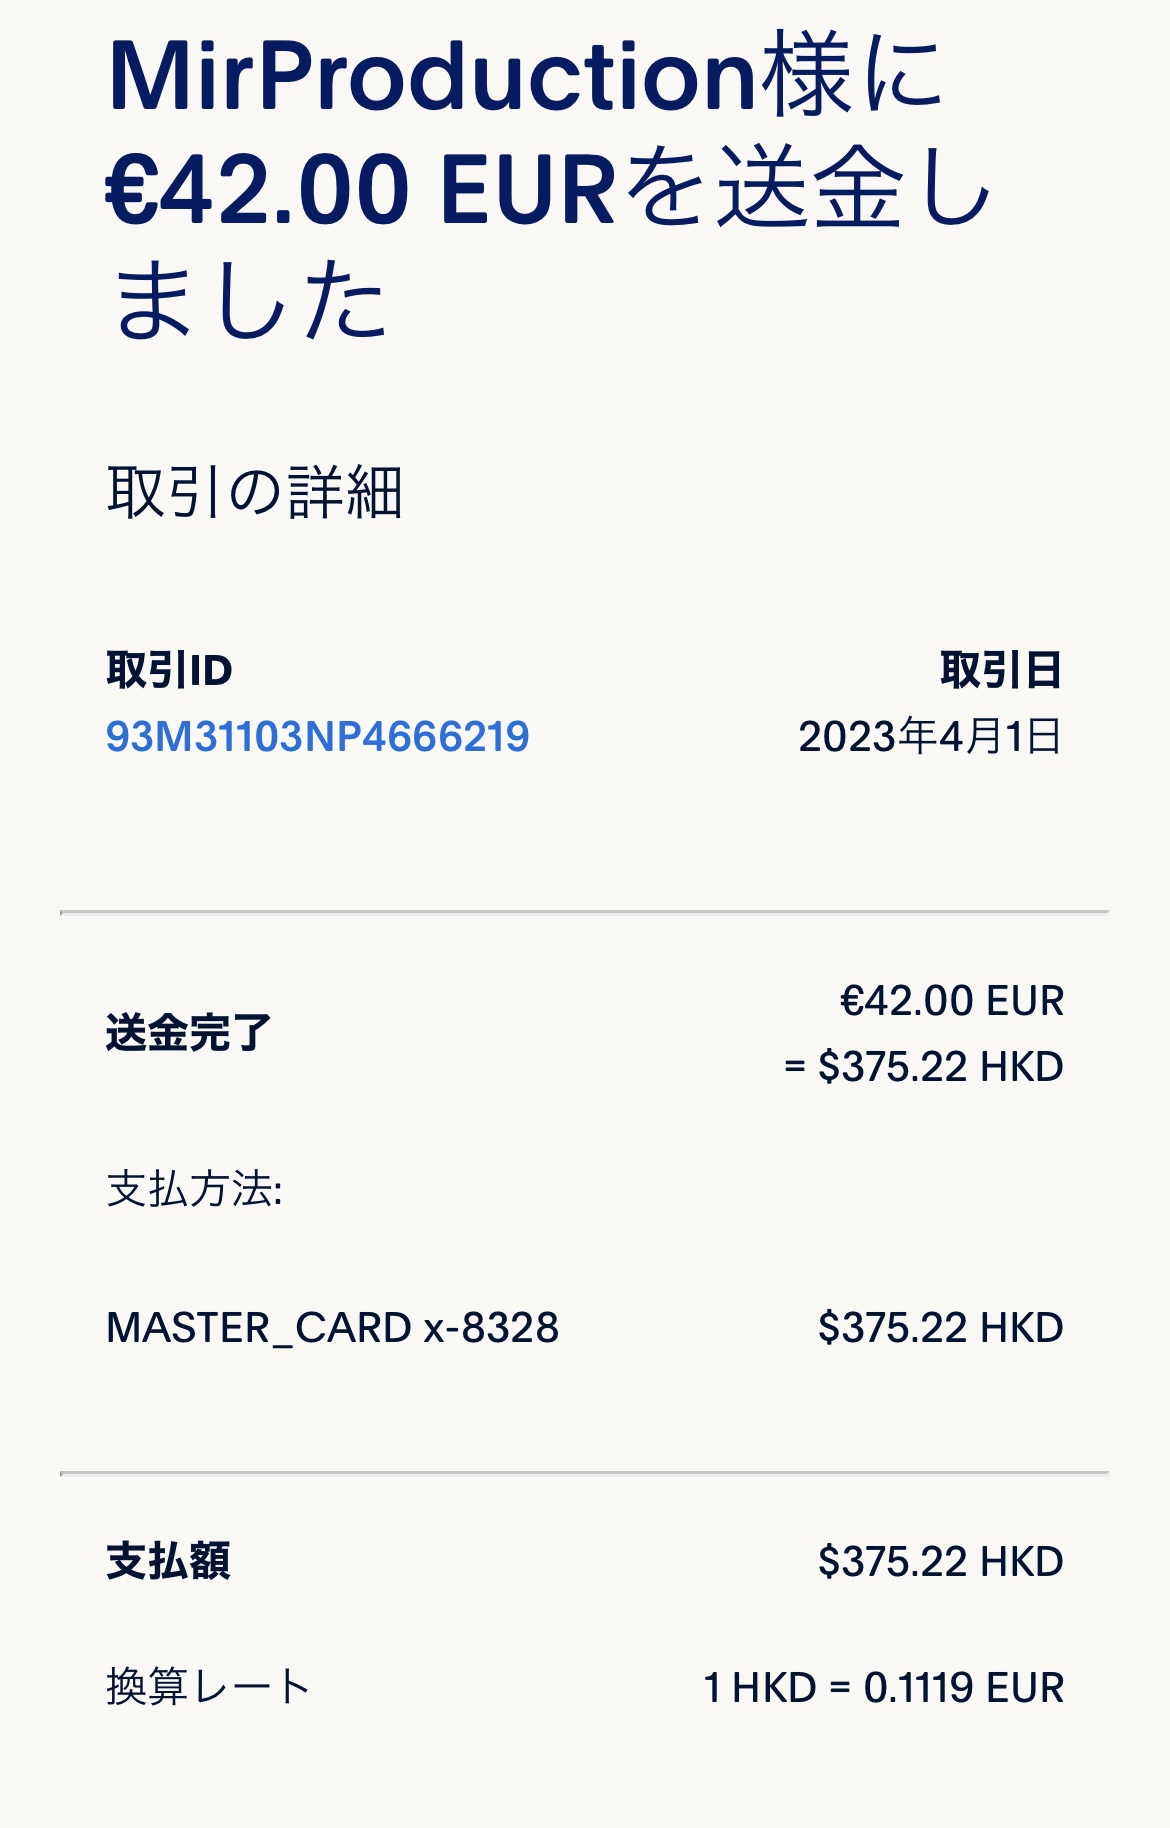Select the 取引の詳細 section heading
1170x1828 pixels.
[254, 493]
